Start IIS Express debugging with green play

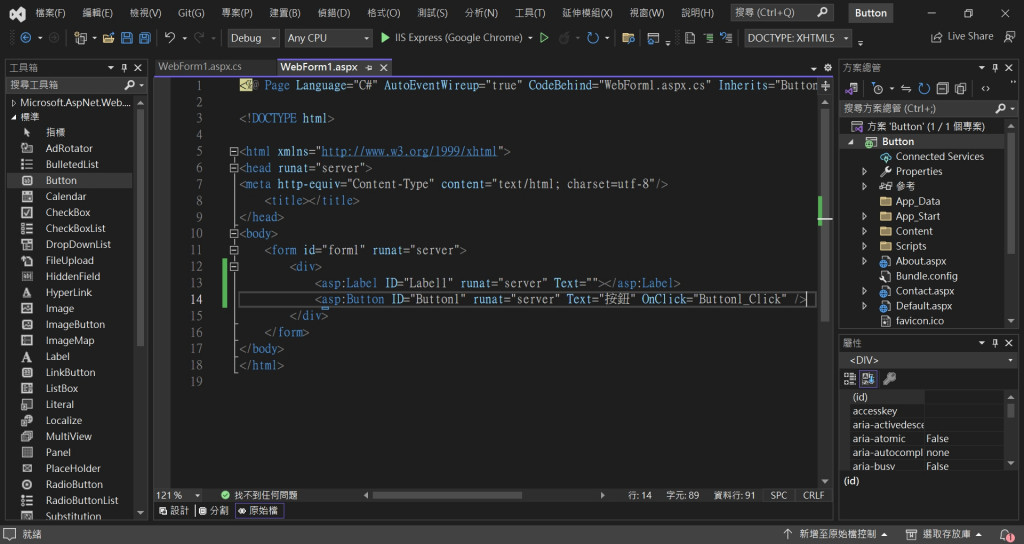(x=385, y=38)
